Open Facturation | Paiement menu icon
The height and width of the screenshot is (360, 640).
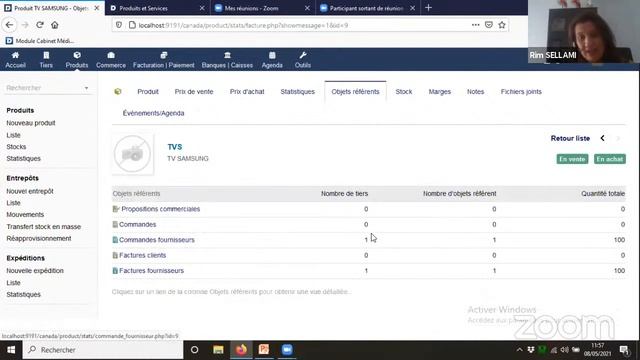point(164,56)
